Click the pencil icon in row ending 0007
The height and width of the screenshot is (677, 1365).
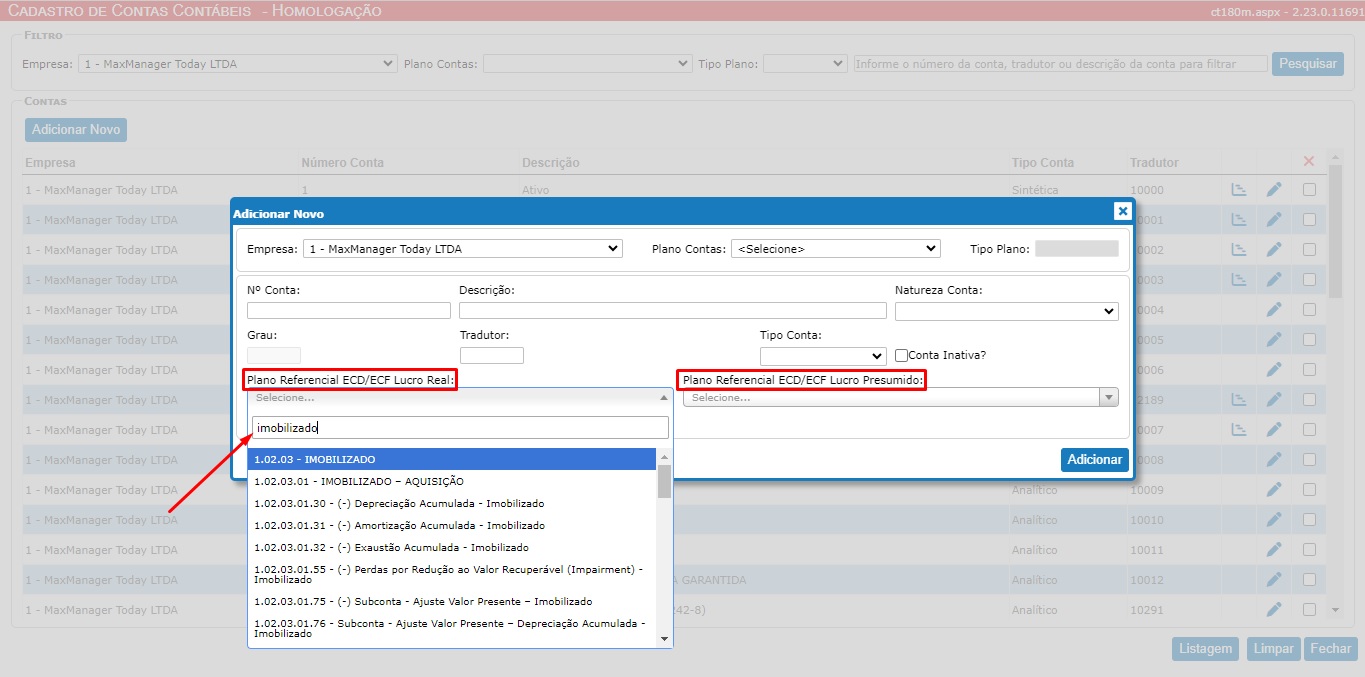1274,430
